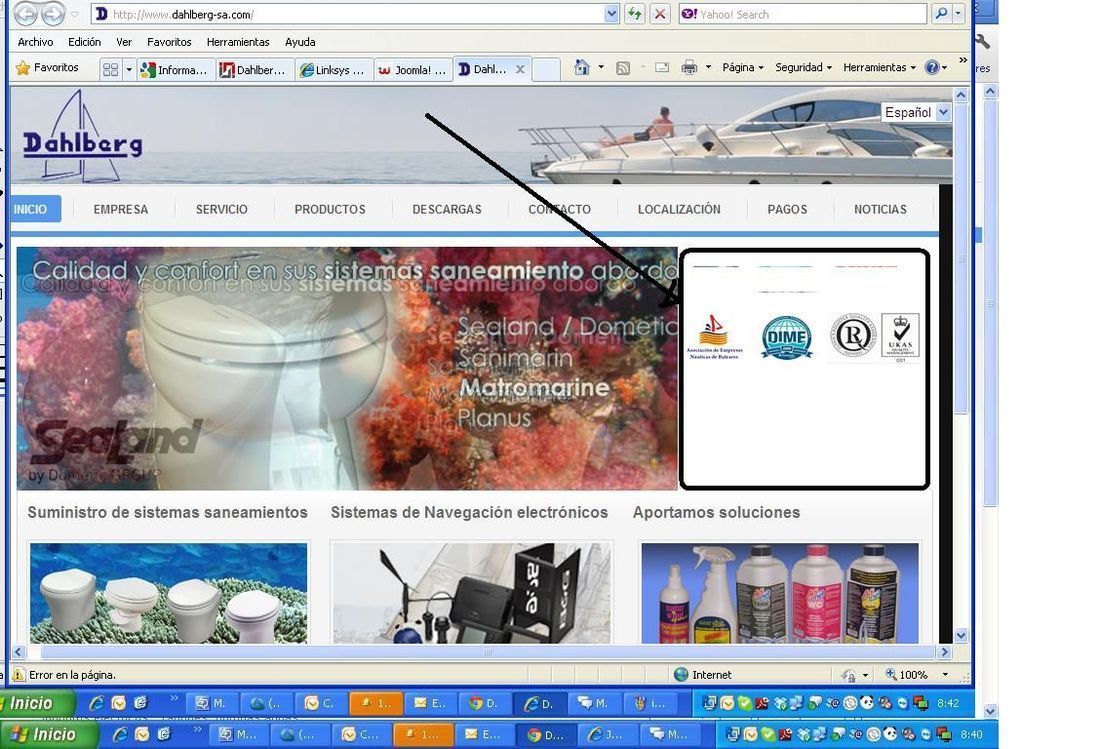Click the blue Help question mark icon
Viewport: 1100px width, 749px height.
coord(932,67)
